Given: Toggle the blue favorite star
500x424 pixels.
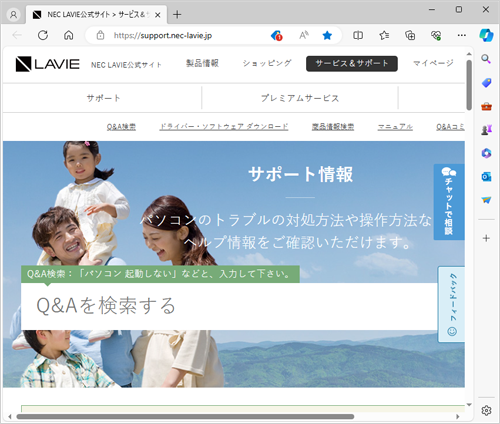Looking at the screenshot, I should tap(327, 35).
